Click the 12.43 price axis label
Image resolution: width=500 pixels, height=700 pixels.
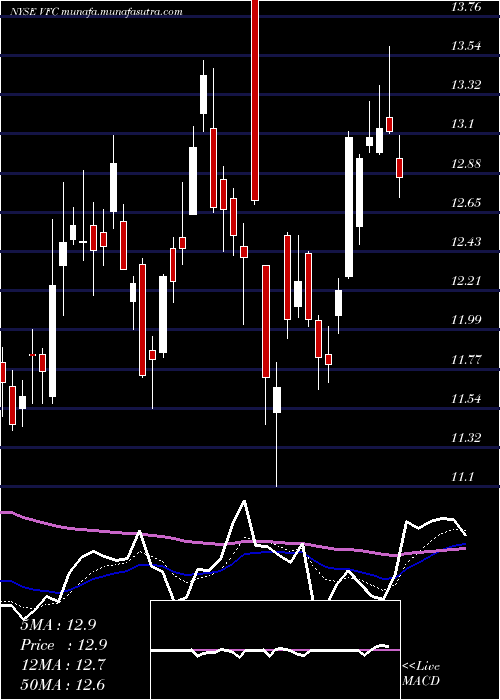point(466,242)
